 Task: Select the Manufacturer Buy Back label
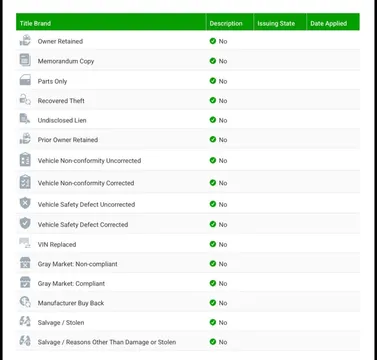point(71,303)
